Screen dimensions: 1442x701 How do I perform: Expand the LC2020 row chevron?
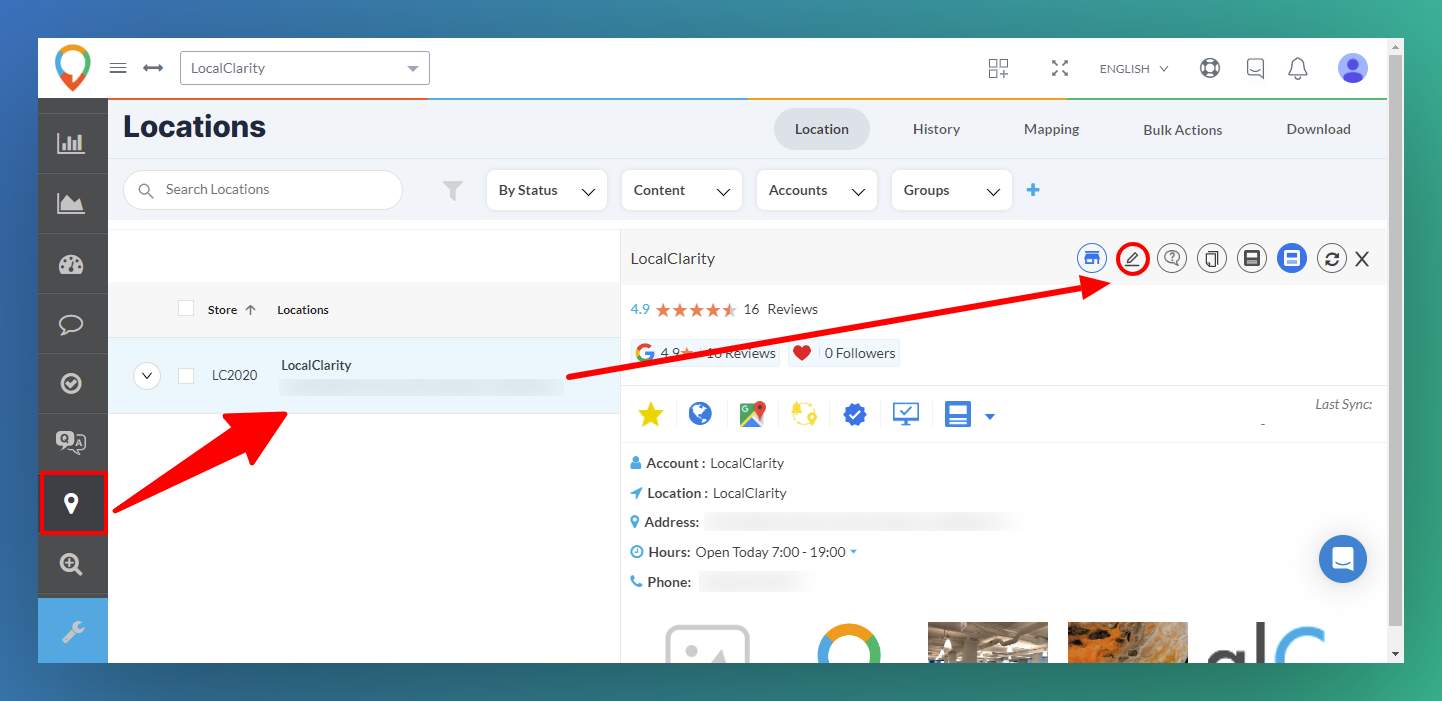(x=147, y=376)
